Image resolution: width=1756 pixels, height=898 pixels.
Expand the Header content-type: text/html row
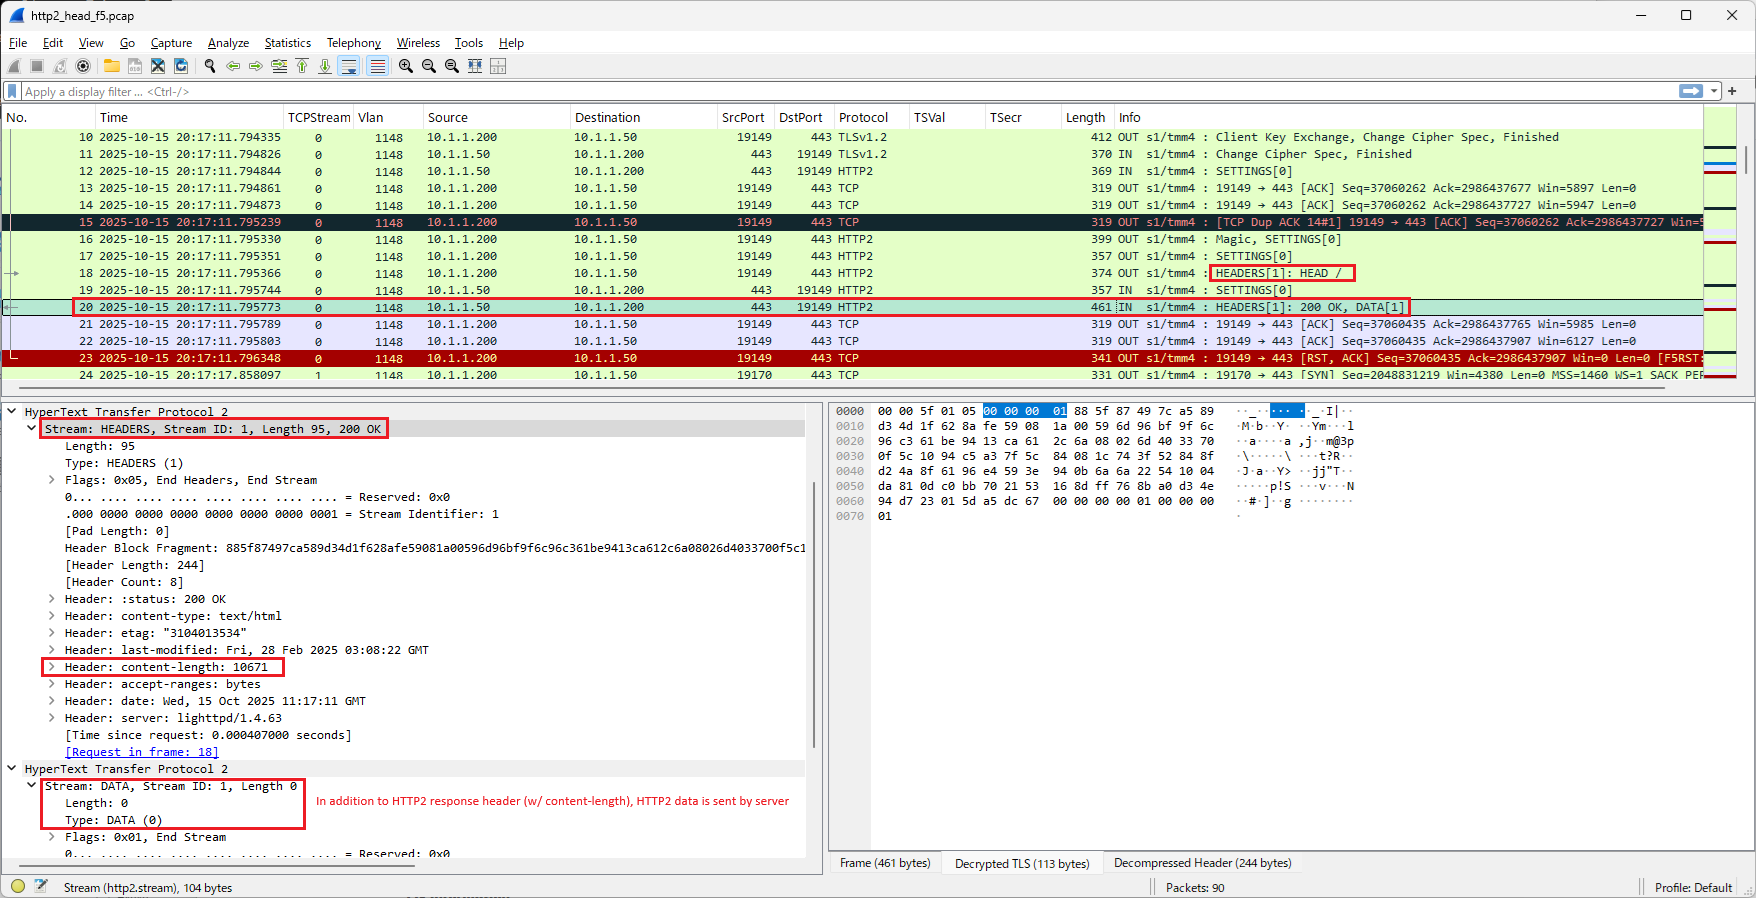(x=51, y=616)
